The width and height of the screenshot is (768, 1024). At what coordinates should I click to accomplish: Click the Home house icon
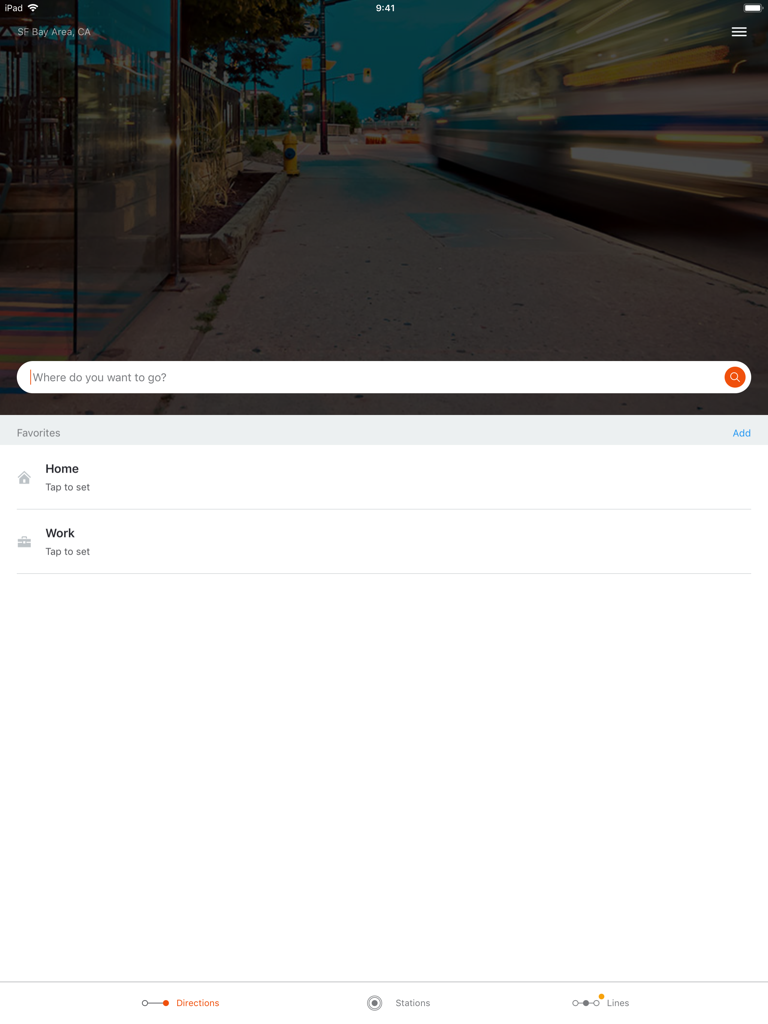pos(24,478)
